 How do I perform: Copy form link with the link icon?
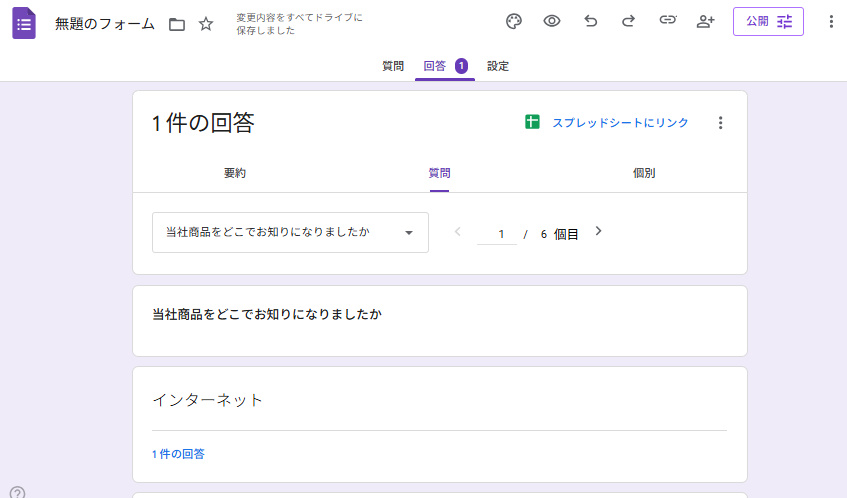[x=667, y=21]
